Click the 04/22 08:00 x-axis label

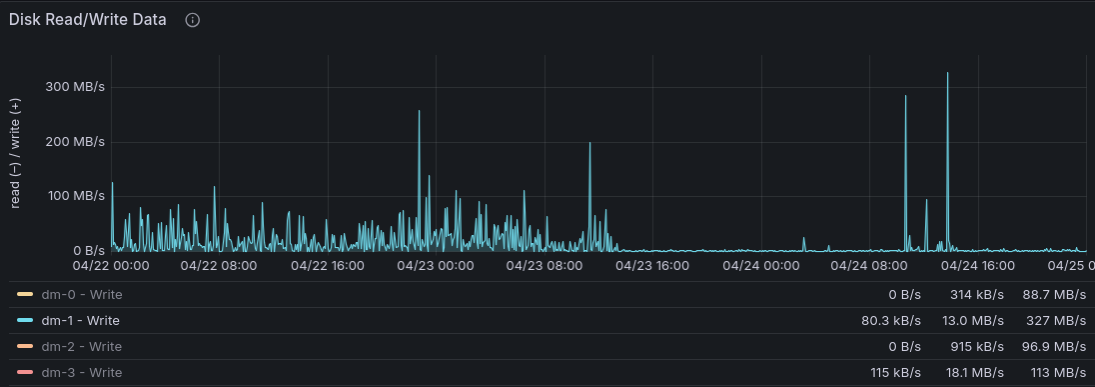219,265
